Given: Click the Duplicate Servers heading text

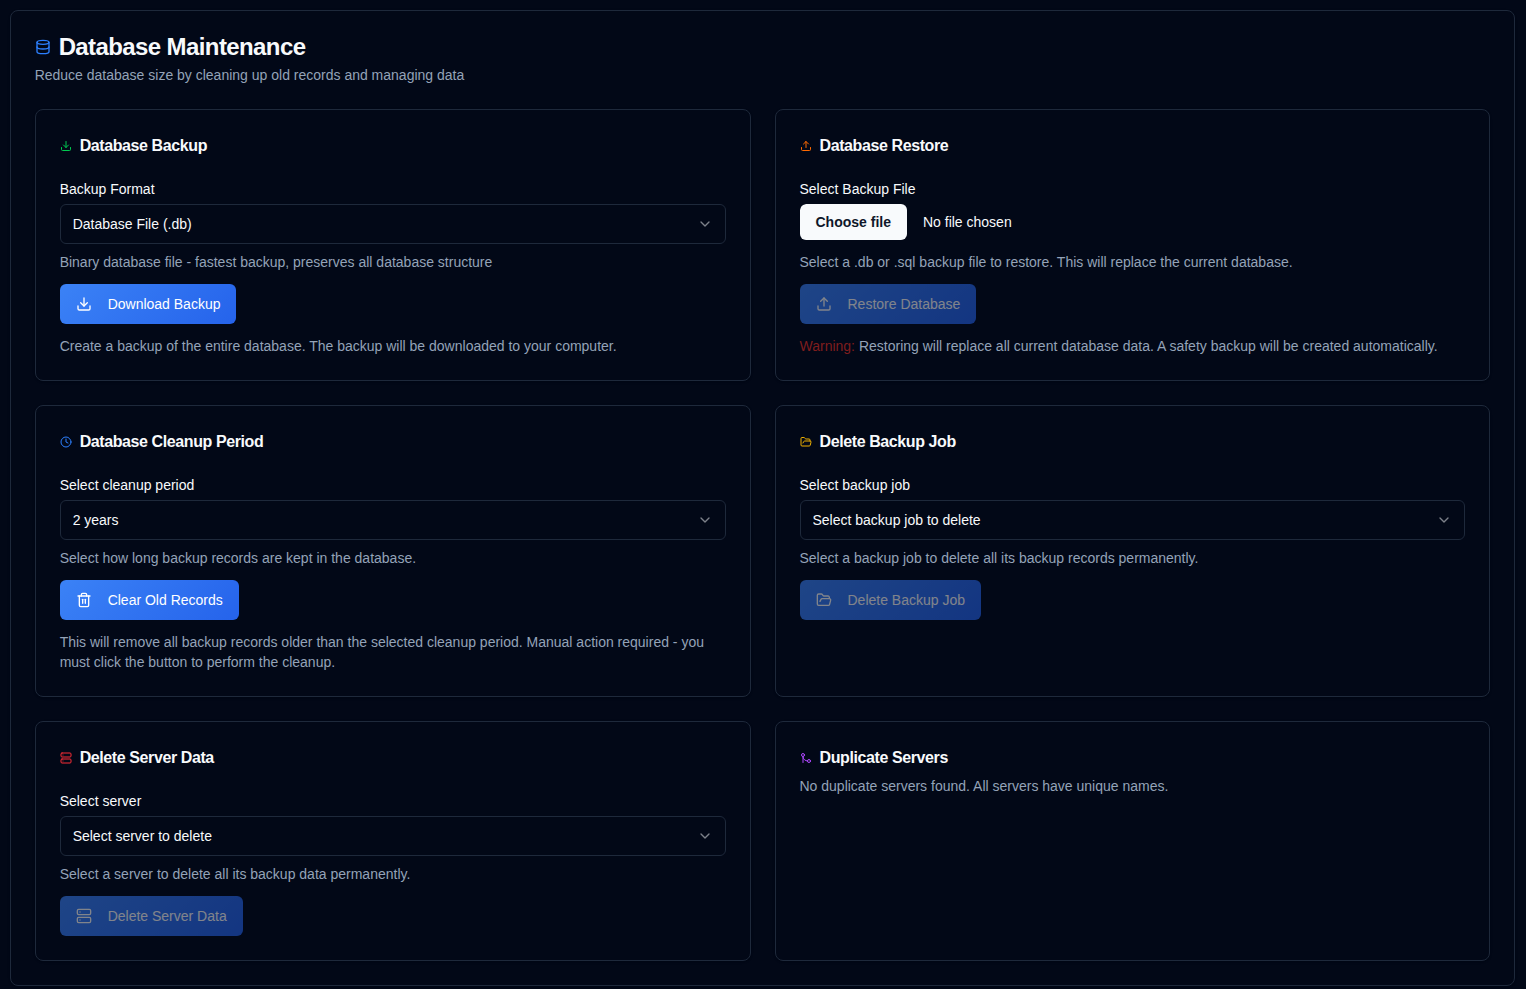Looking at the screenshot, I should (x=883, y=758).
